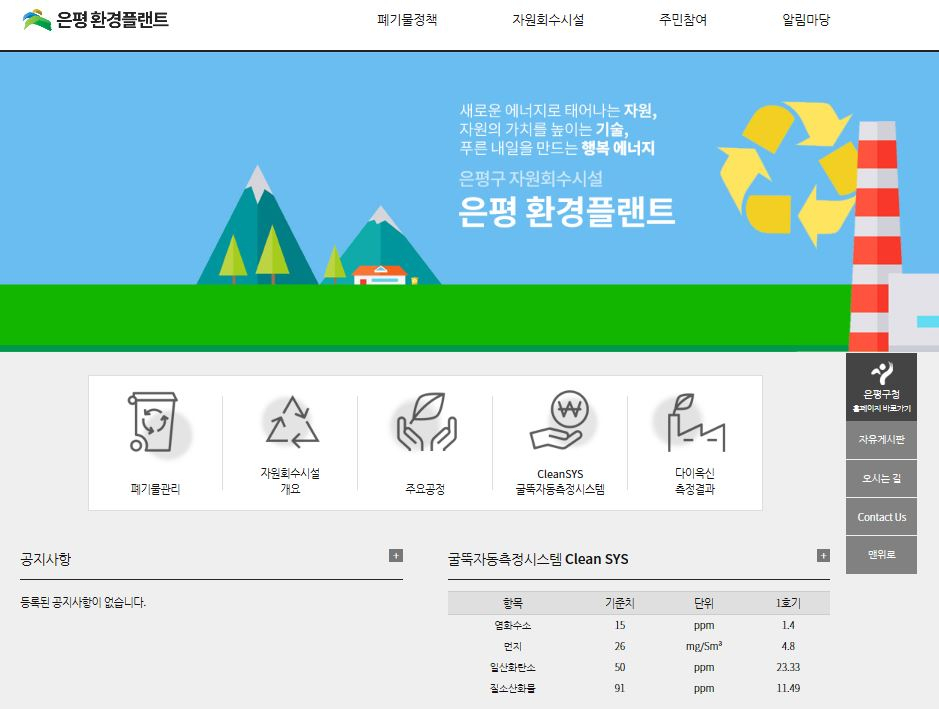Open the CleanSYS 굴뚝자동측정시스템 text link
The image size is (939, 709).
point(560,481)
